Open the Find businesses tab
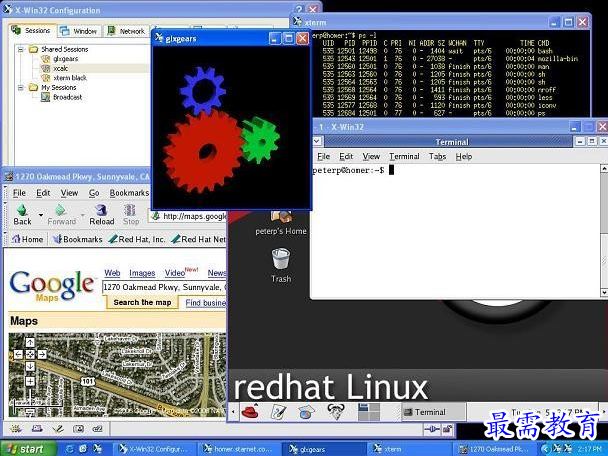This screenshot has width=608, height=456. (x=206, y=303)
